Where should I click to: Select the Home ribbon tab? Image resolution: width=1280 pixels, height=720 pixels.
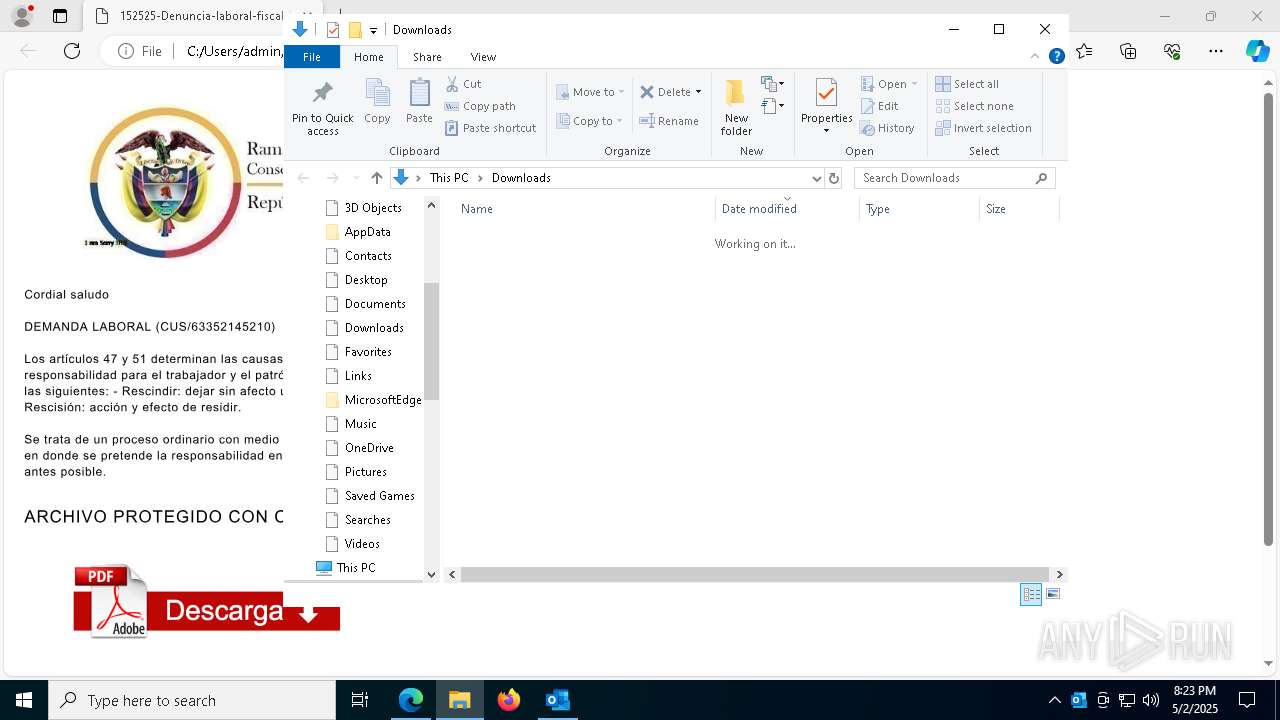click(368, 57)
